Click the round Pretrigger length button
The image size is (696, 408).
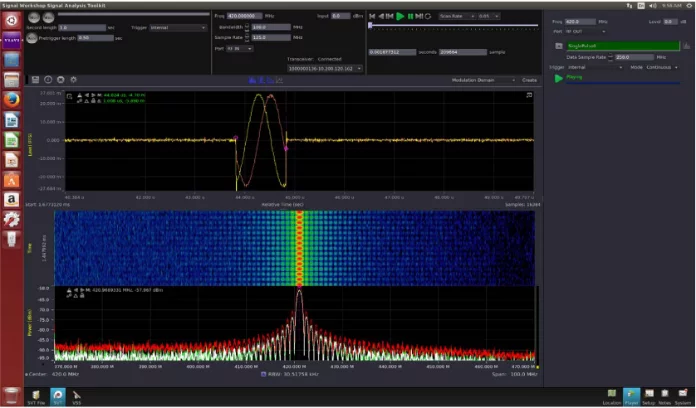point(32,38)
